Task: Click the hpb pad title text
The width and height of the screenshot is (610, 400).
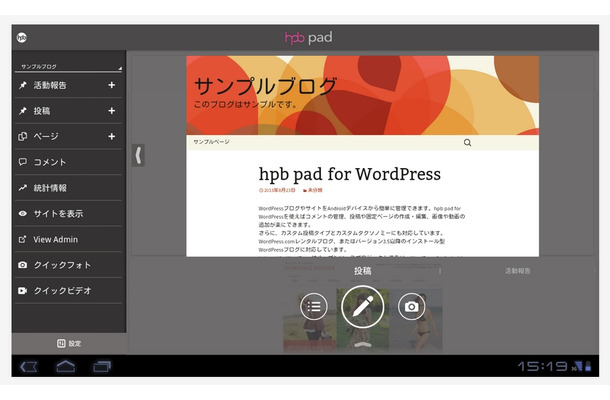Action: pyautogui.click(x=309, y=38)
